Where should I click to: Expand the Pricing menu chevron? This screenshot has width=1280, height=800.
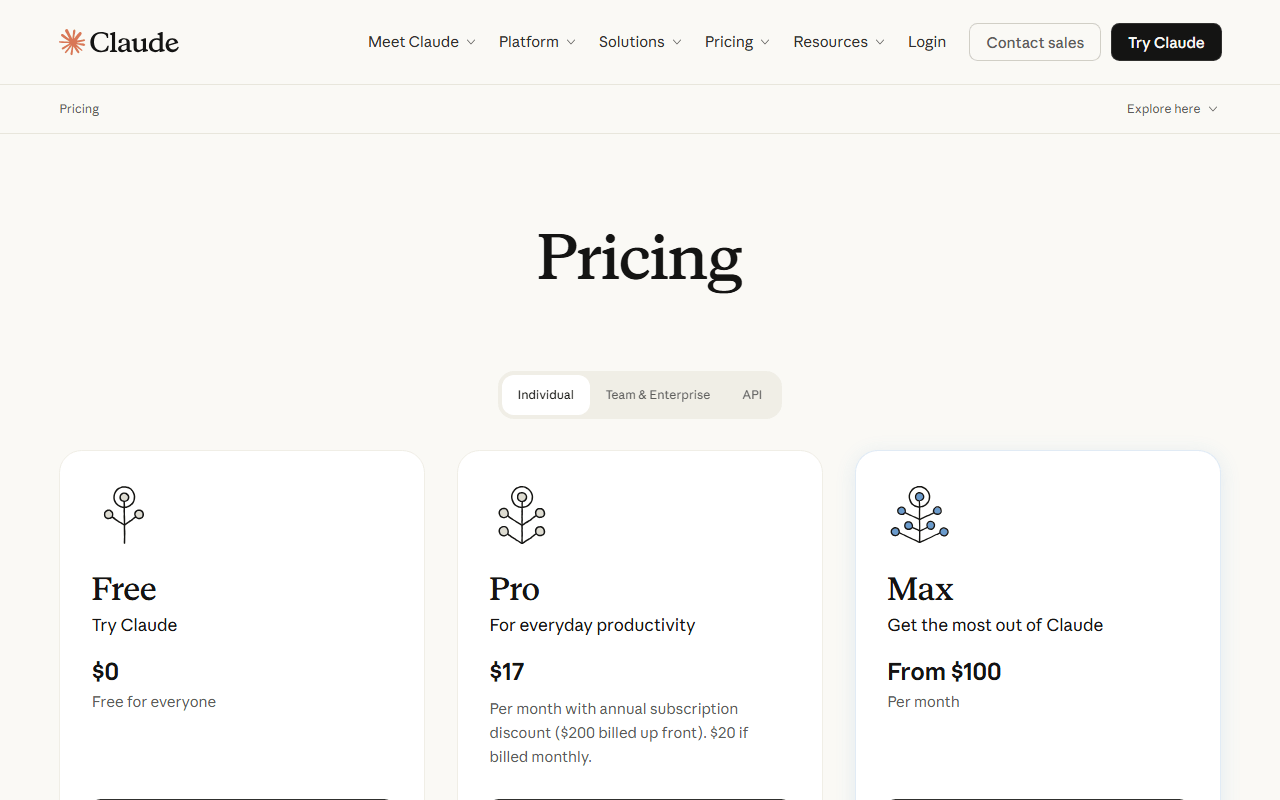tap(765, 42)
